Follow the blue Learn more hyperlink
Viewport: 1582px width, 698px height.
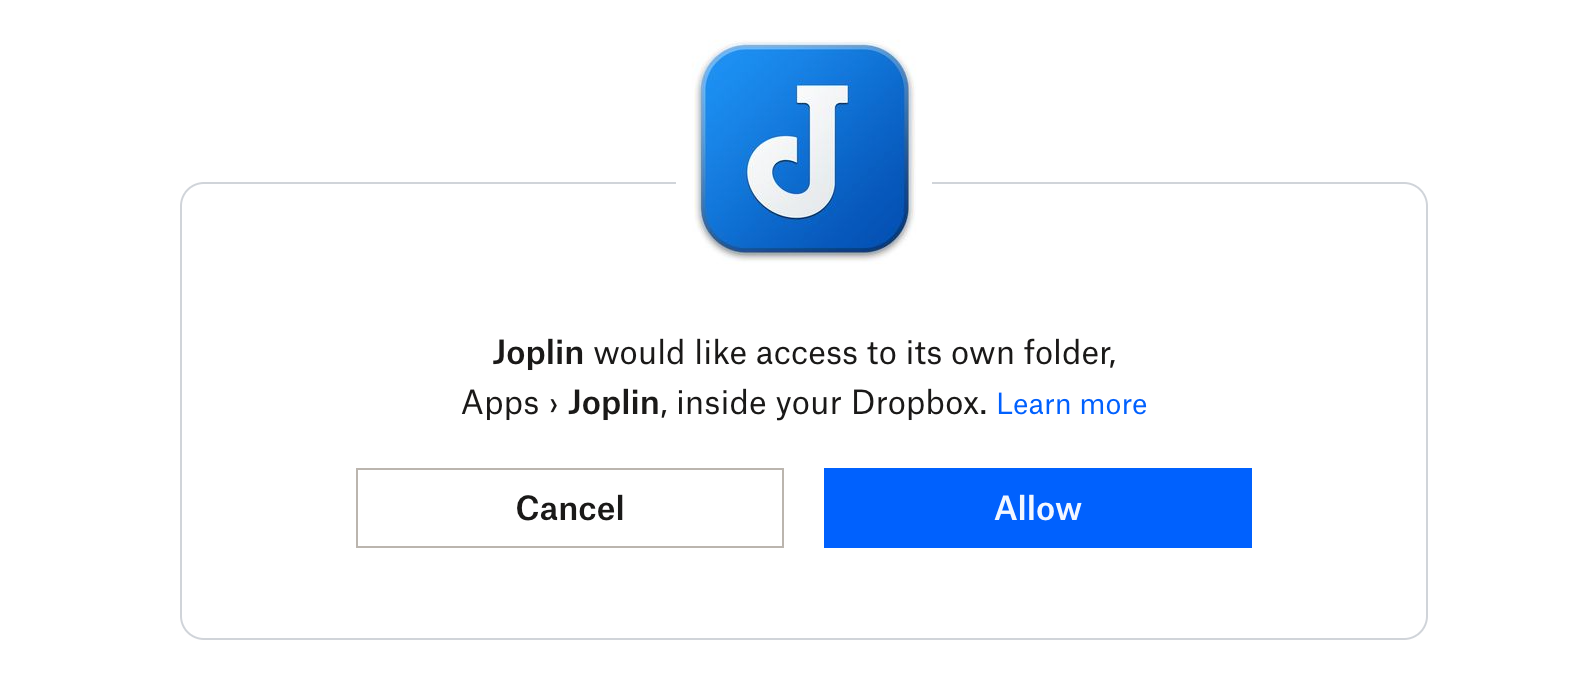(x=1071, y=404)
